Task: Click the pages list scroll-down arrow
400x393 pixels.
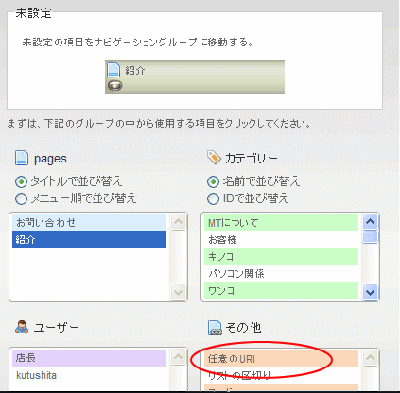Action: pos(178,292)
